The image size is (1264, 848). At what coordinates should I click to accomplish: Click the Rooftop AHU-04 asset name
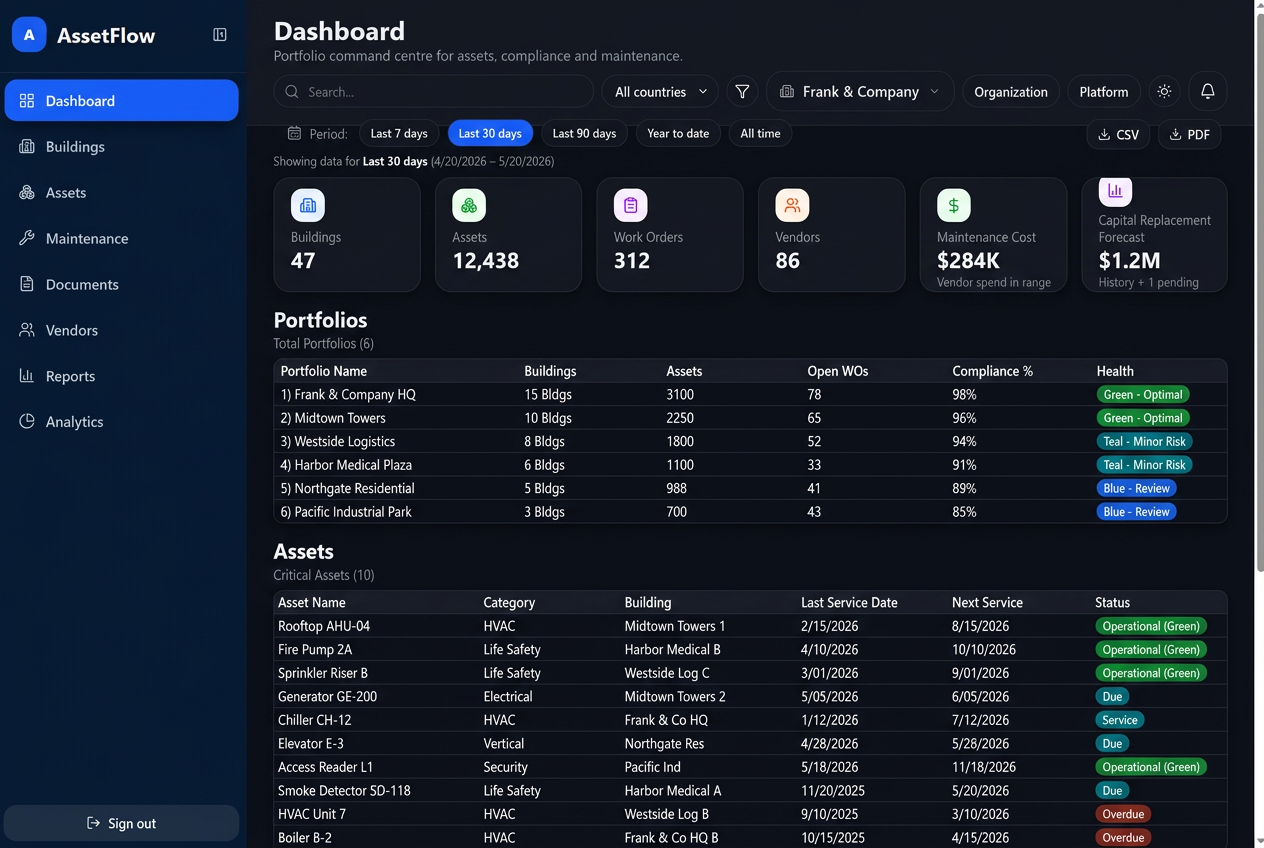pos(324,626)
